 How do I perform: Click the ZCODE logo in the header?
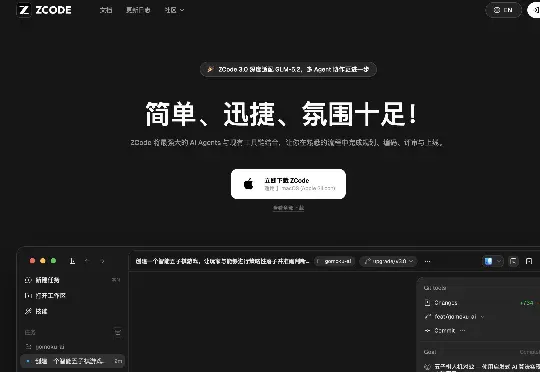tap(44, 10)
